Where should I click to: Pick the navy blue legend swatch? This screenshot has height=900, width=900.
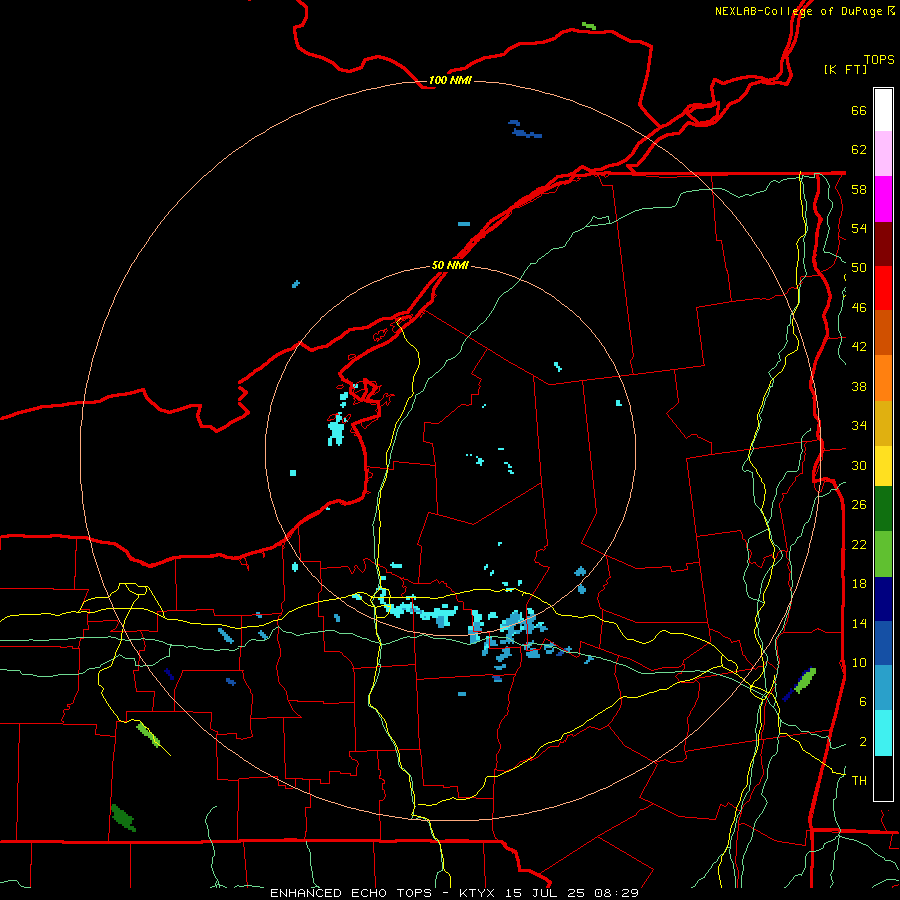883,599
